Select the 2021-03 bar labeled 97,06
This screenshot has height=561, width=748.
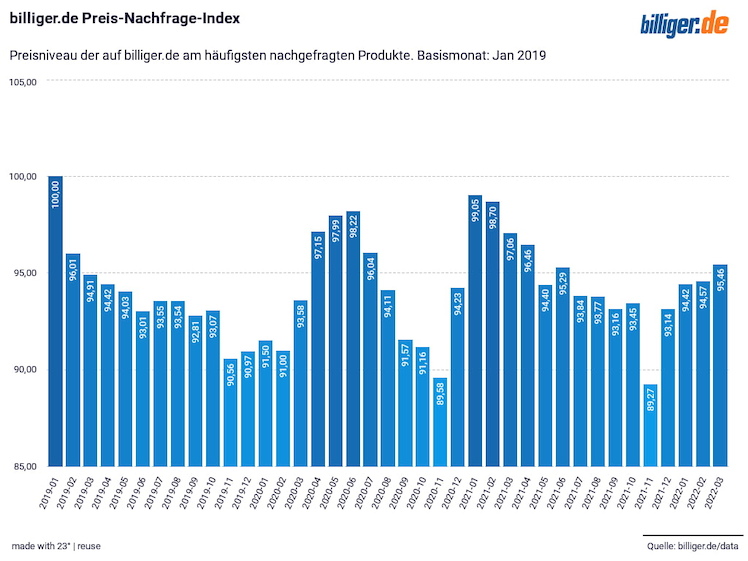click(511, 350)
